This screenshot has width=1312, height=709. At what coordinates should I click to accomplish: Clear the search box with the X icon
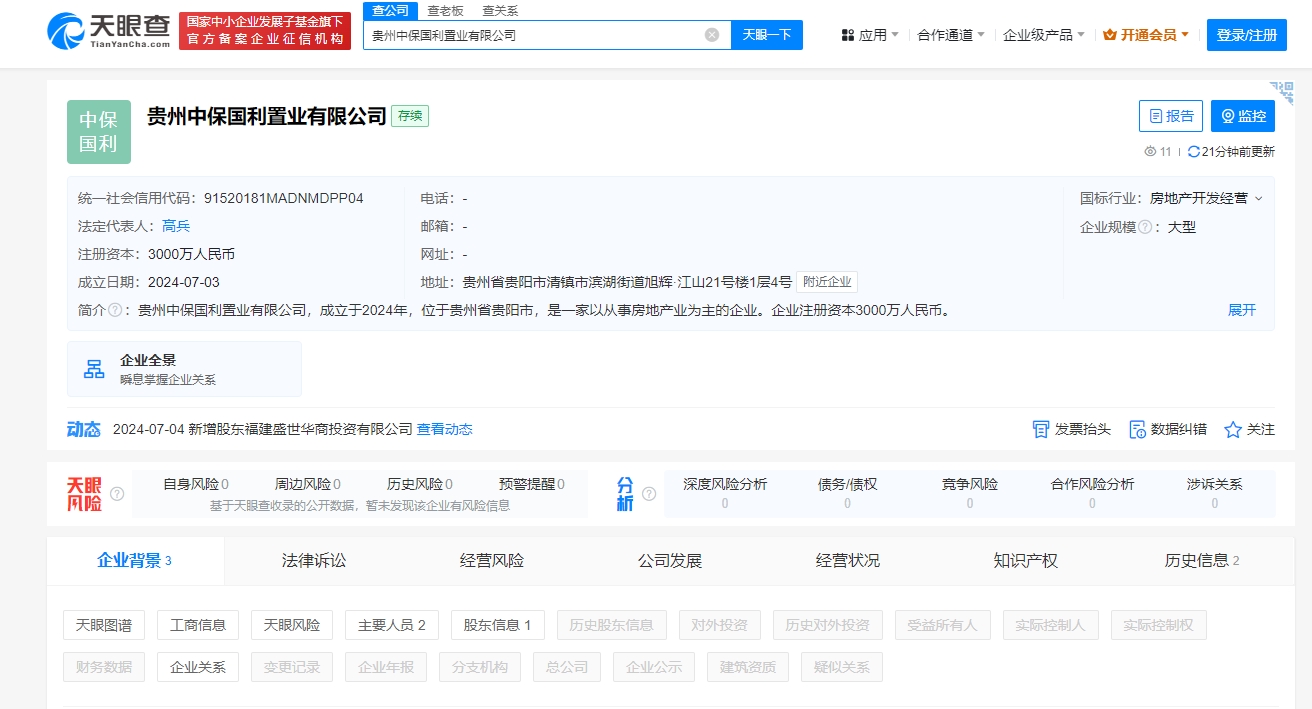pos(712,35)
